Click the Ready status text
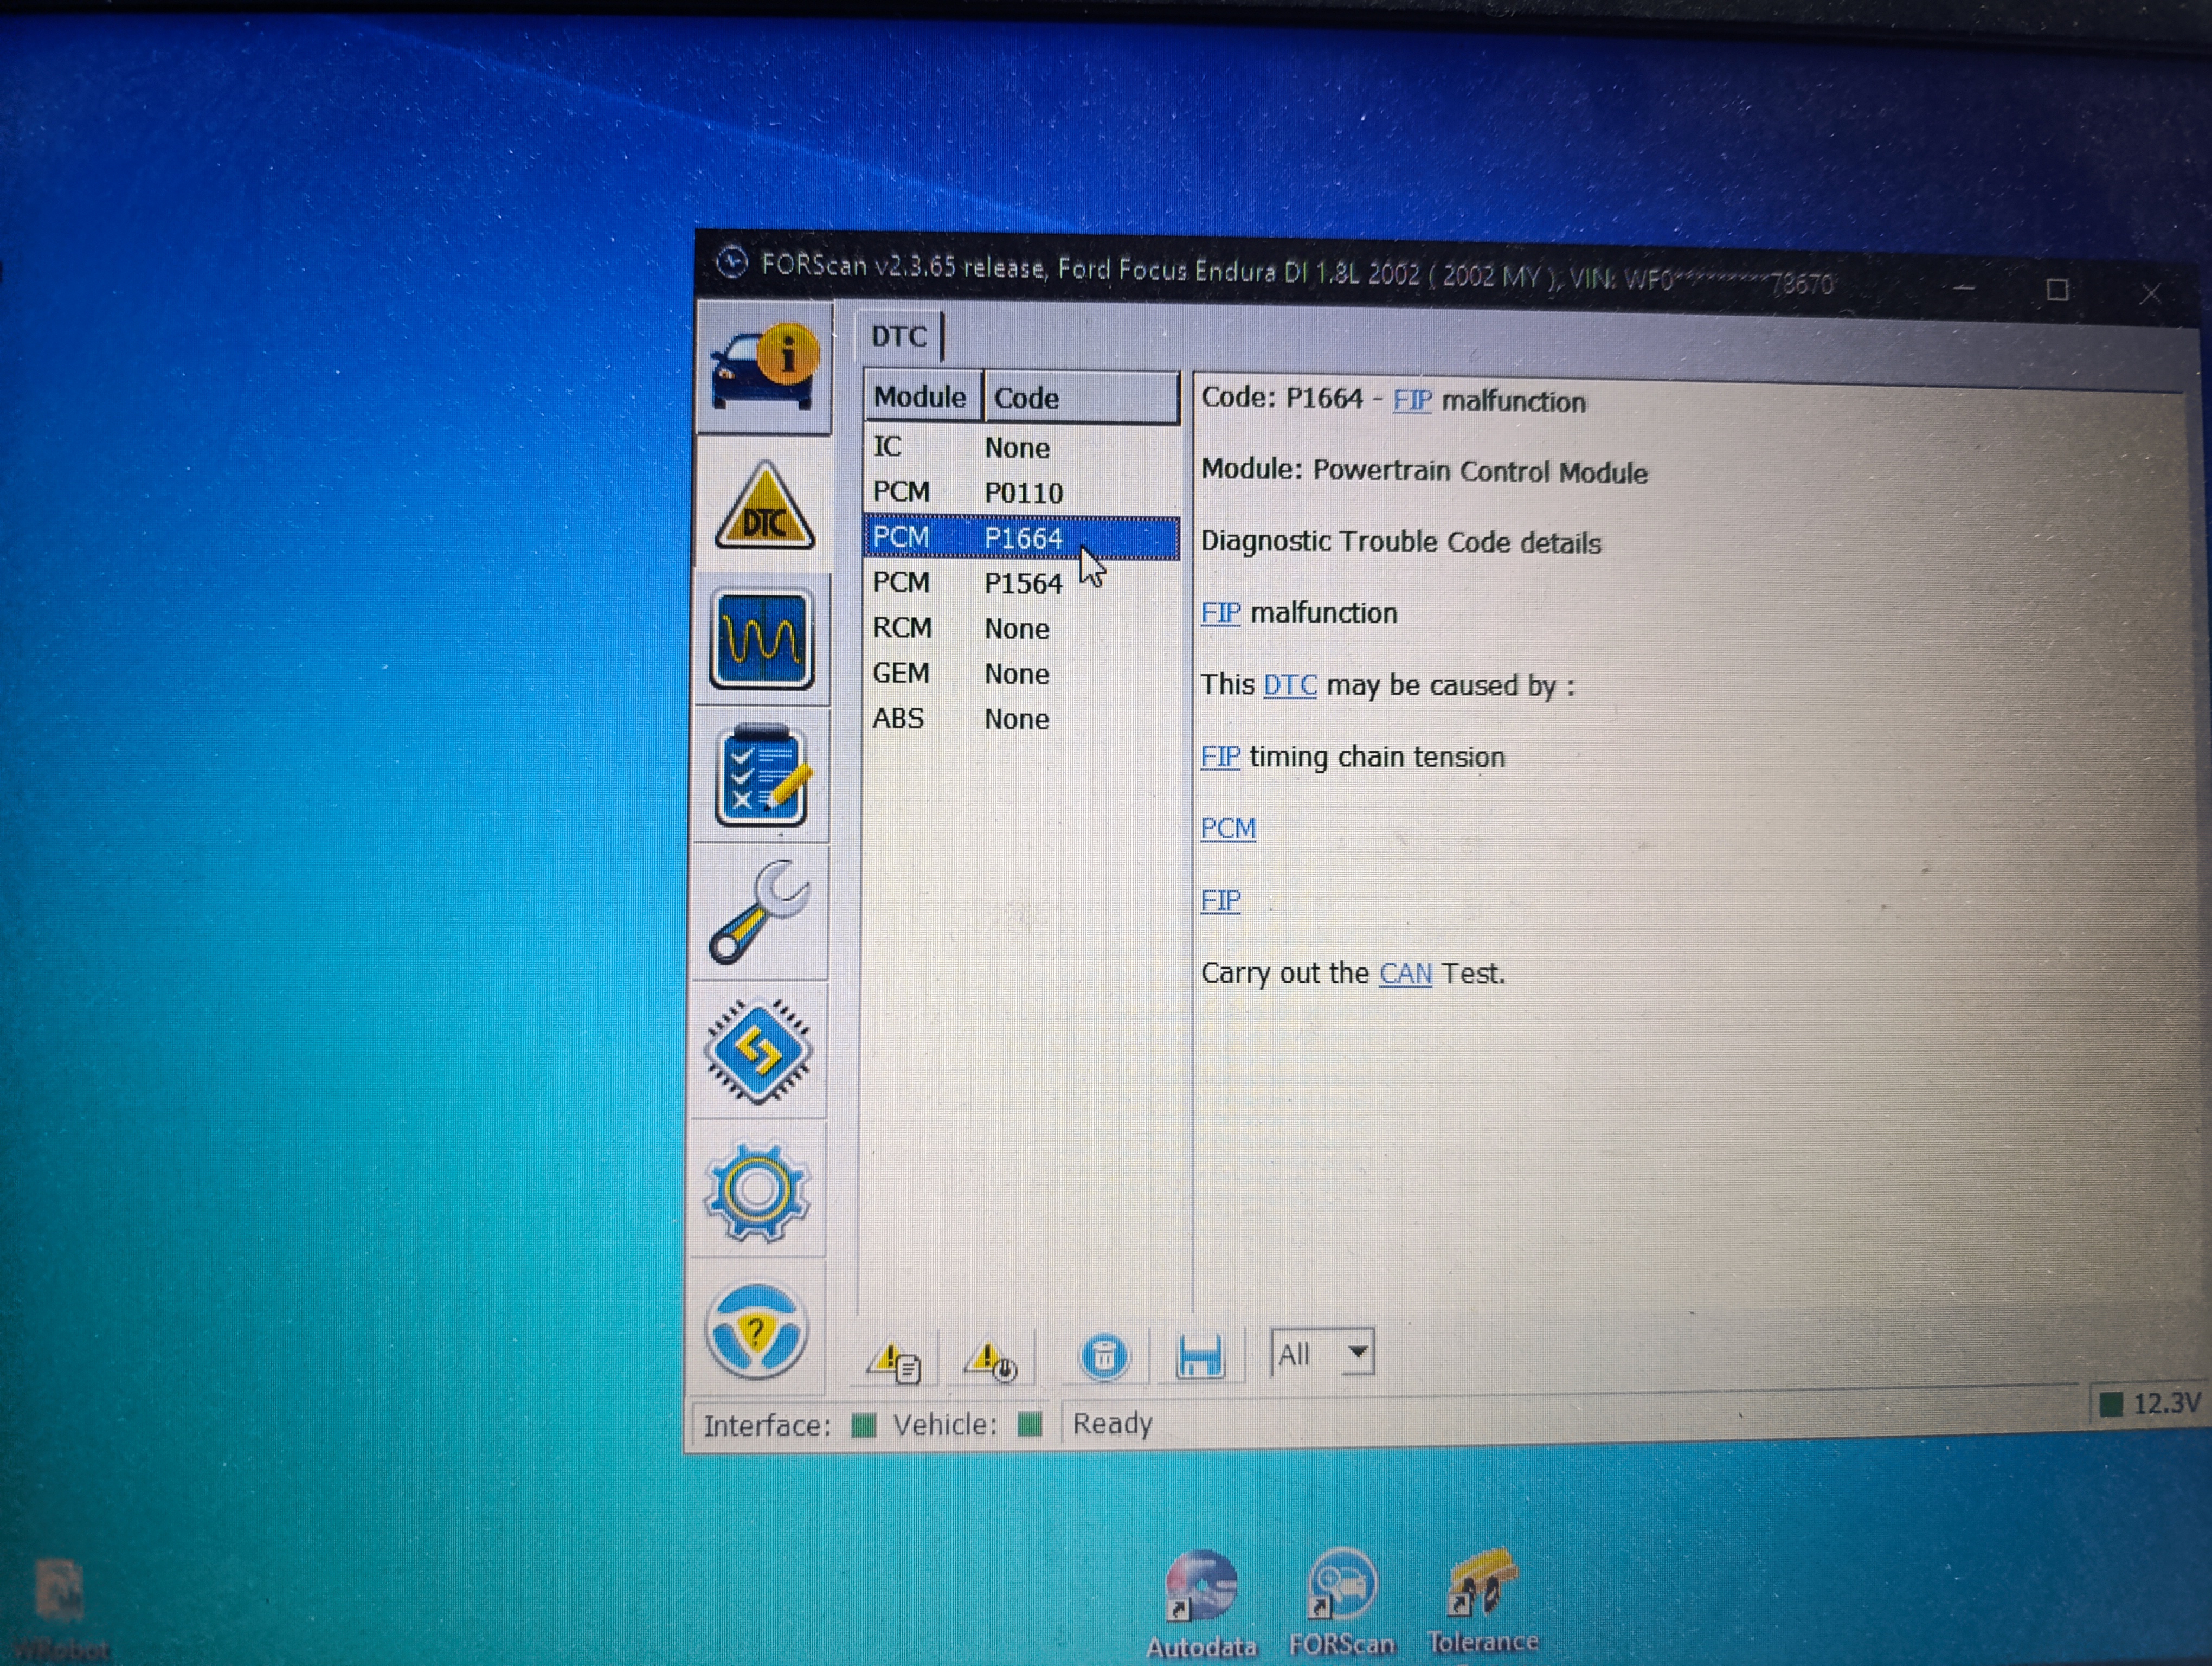 click(1112, 1423)
